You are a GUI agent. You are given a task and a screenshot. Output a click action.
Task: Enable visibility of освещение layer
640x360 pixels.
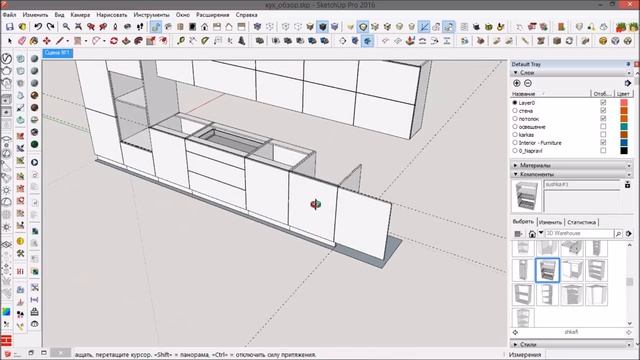pyautogui.click(x=603, y=127)
